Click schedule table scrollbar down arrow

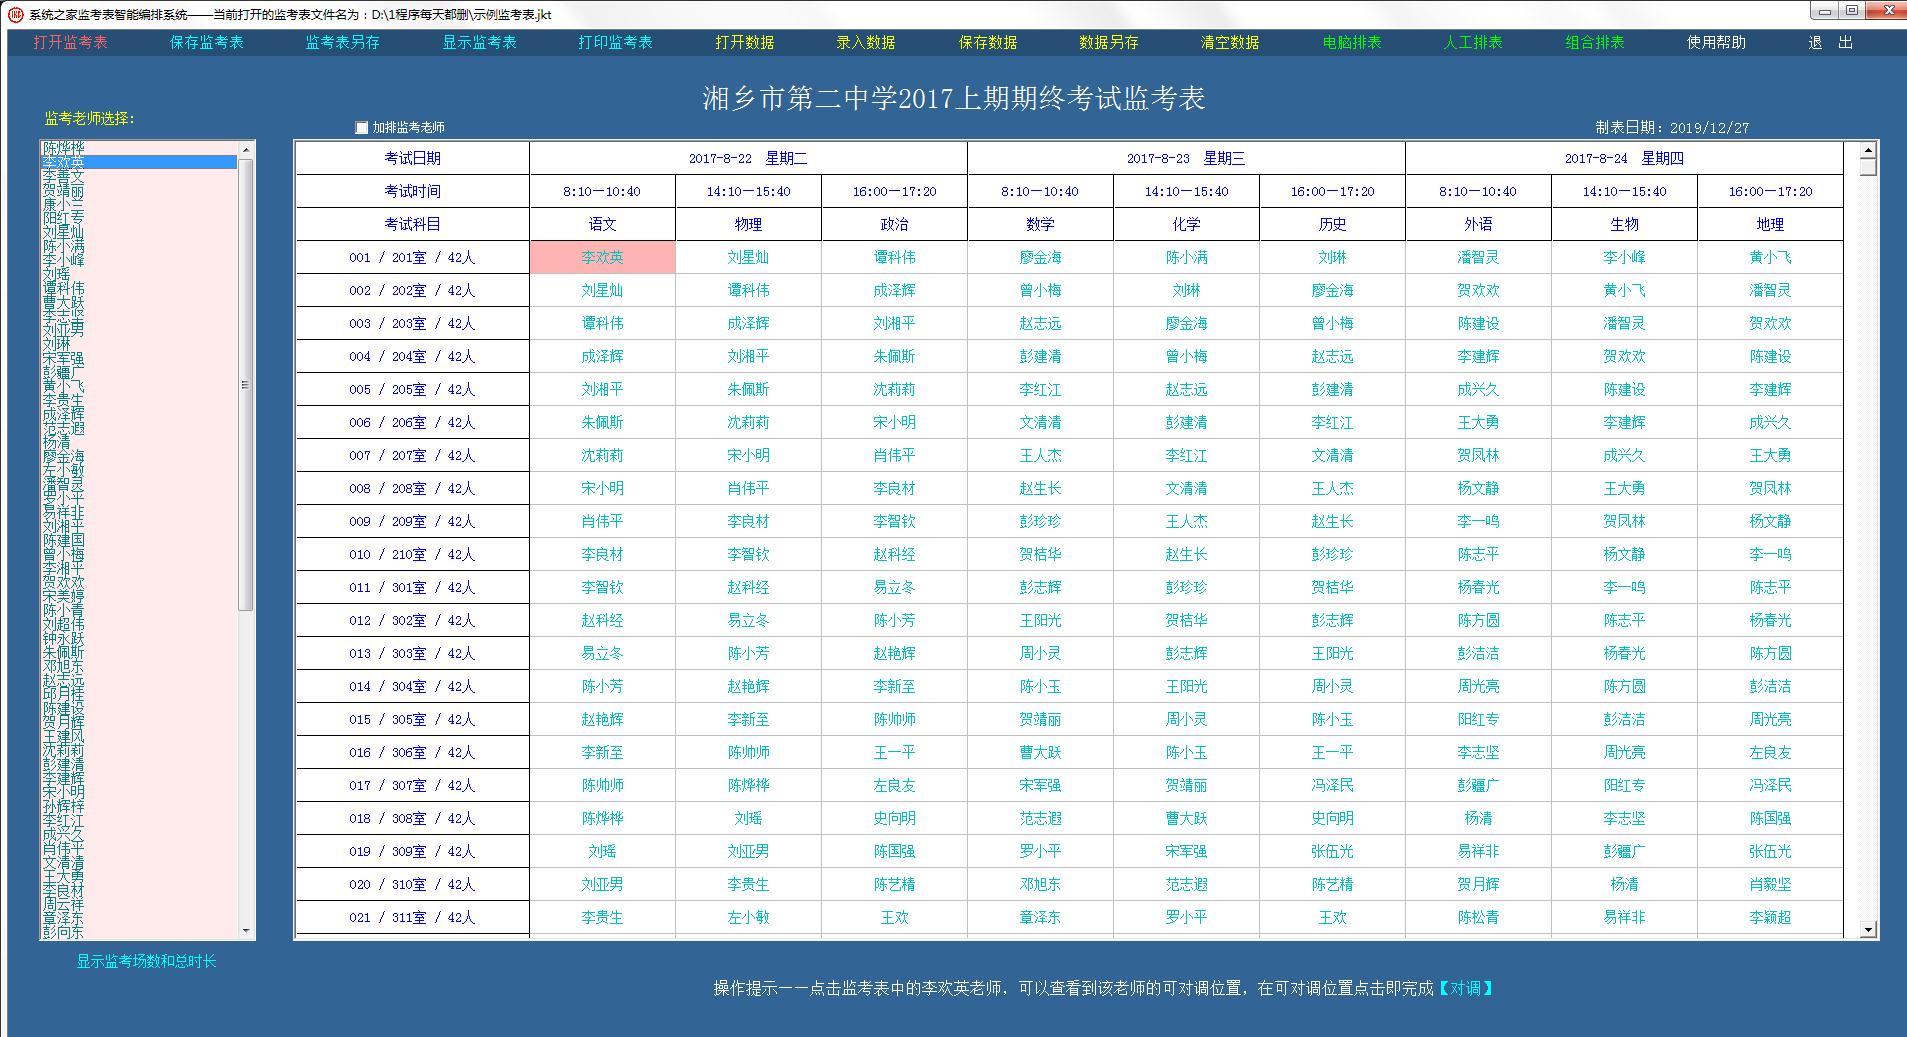click(1867, 930)
